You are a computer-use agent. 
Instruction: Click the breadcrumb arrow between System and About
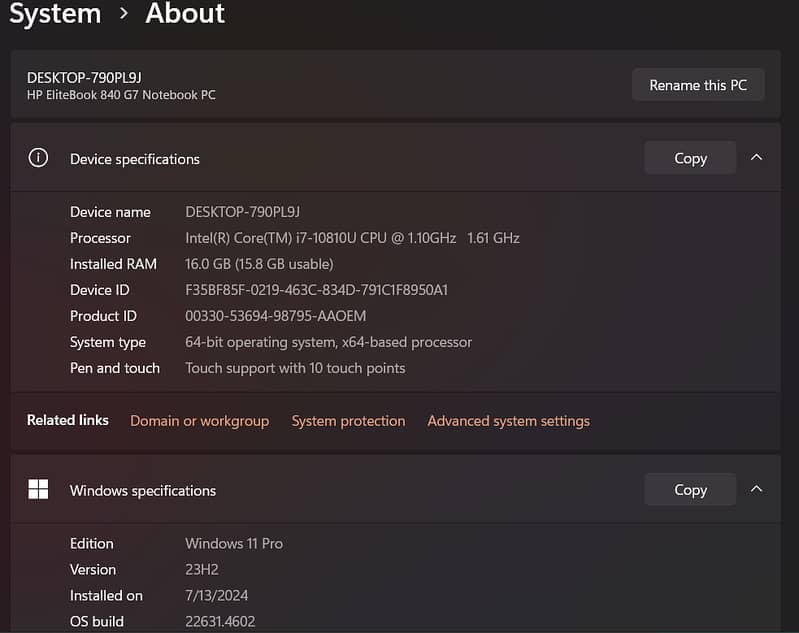click(124, 14)
